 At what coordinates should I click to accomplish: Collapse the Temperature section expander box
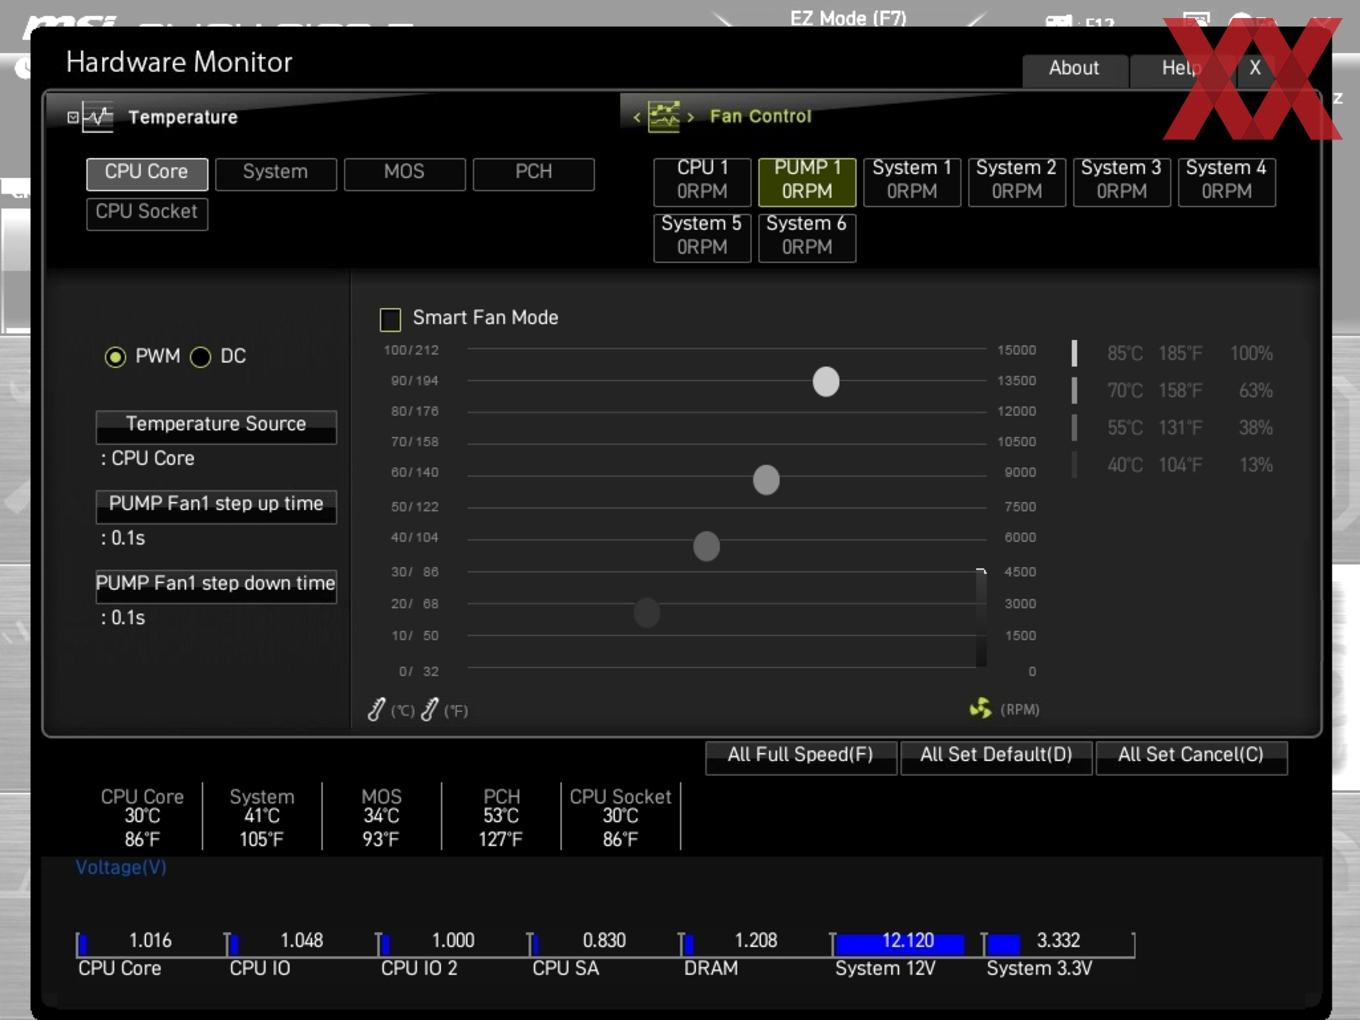click(73, 117)
